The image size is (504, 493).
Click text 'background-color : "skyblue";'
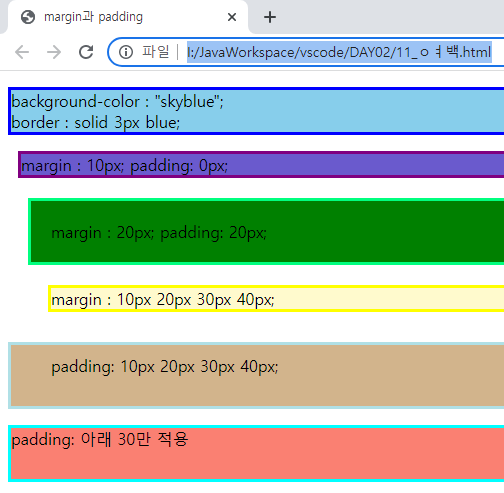click(x=118, y=101)
